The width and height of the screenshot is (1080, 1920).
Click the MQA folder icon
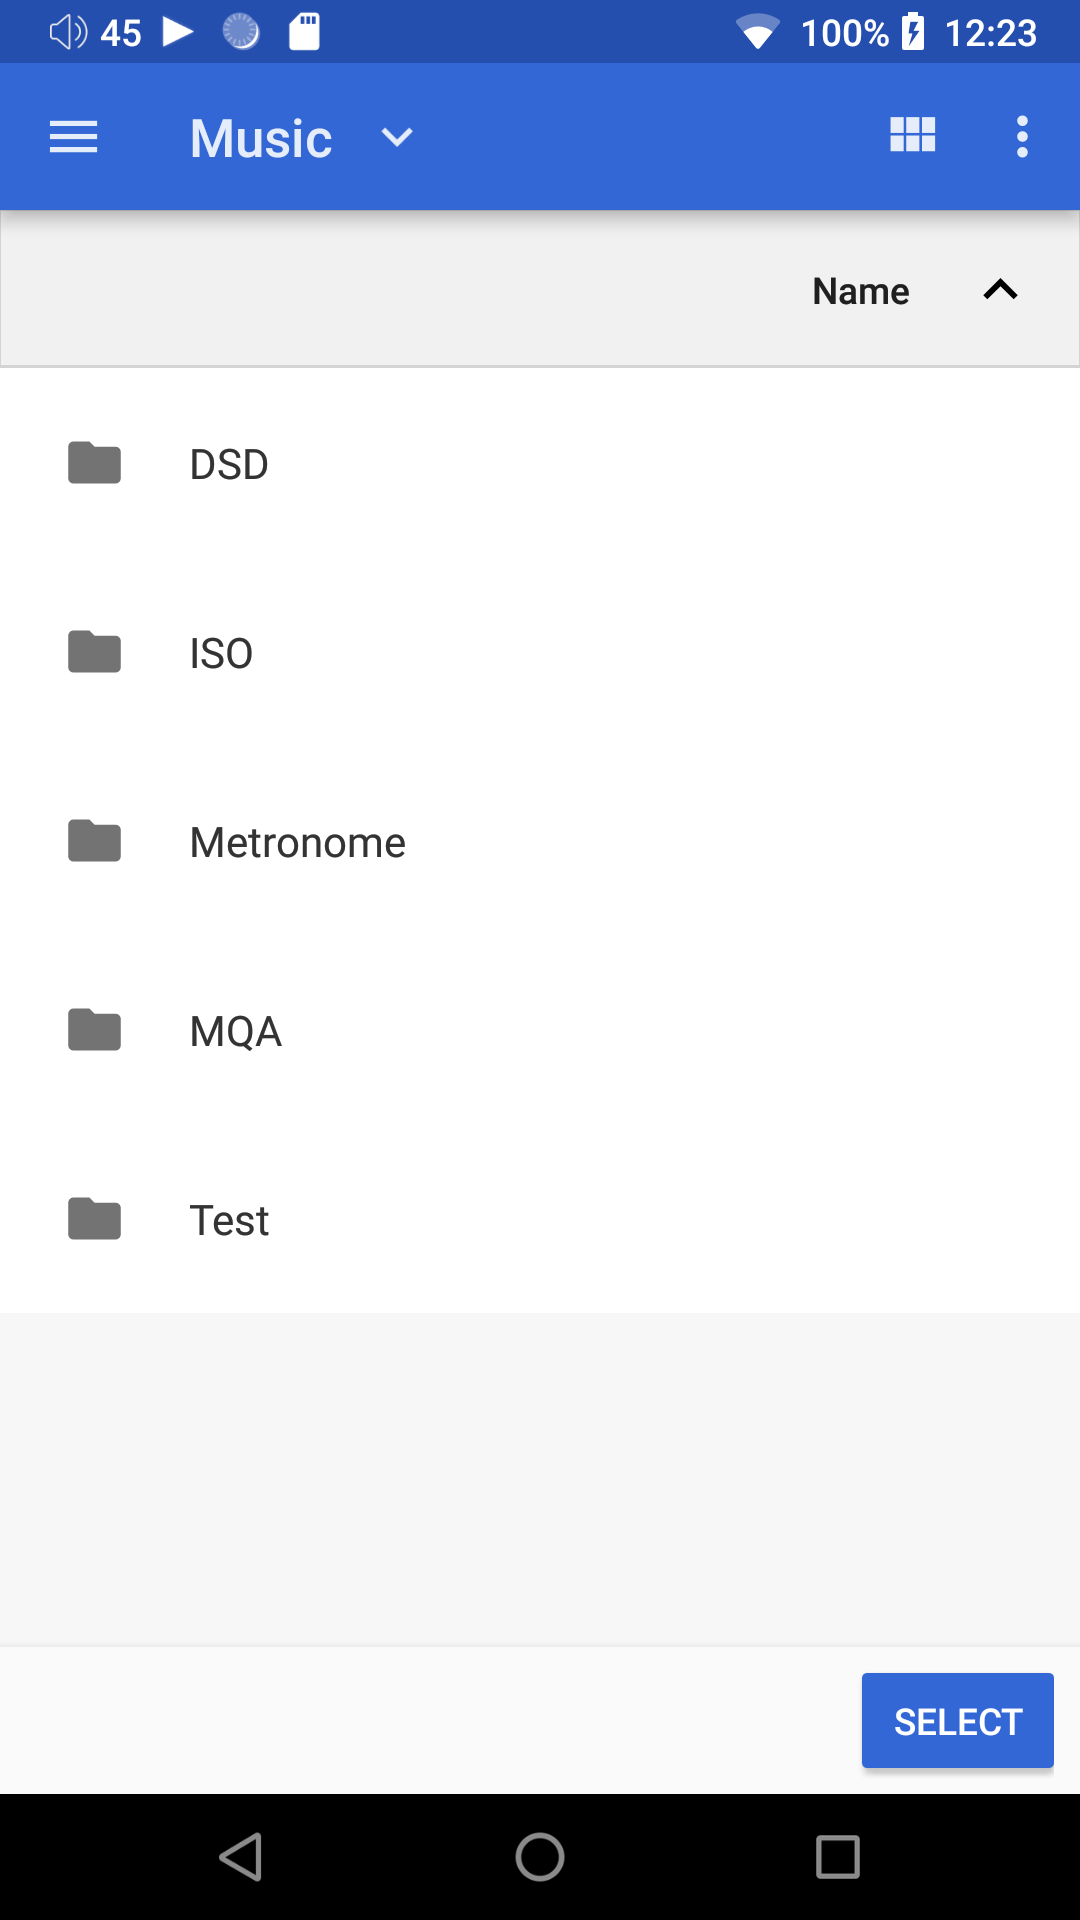95,1030
